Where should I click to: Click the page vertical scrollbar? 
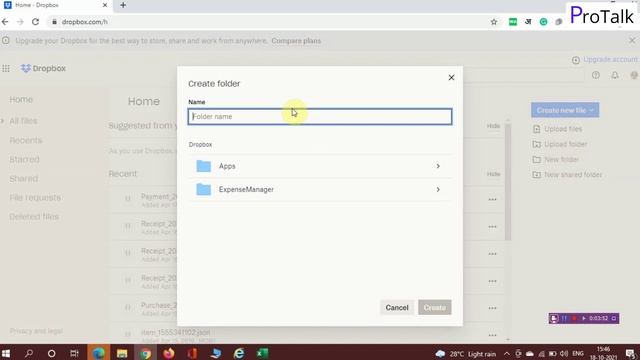tap(508, 182)
